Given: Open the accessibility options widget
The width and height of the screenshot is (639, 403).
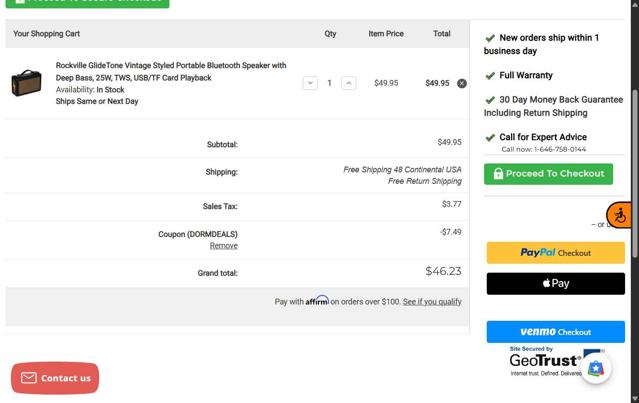Looking at the screenshot, I should 619,215.
